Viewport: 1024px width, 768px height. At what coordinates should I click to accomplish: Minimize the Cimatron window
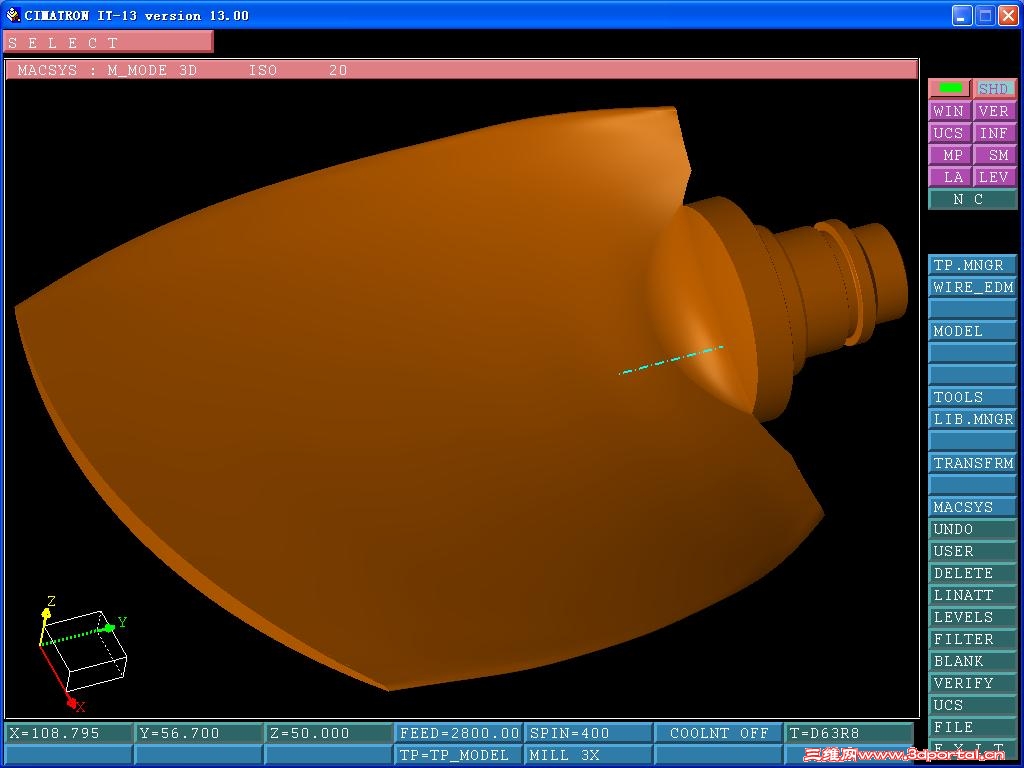[x=962, y=15]
